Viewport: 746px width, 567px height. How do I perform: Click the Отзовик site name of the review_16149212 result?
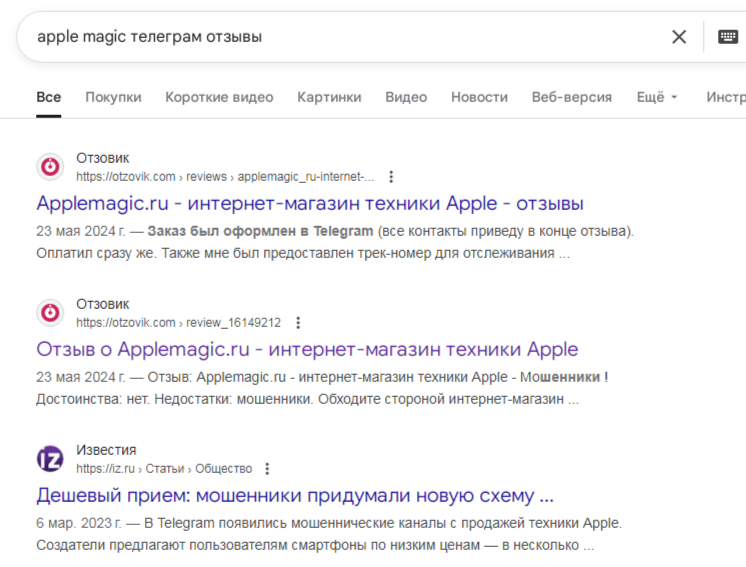click(x=103, y=304)
